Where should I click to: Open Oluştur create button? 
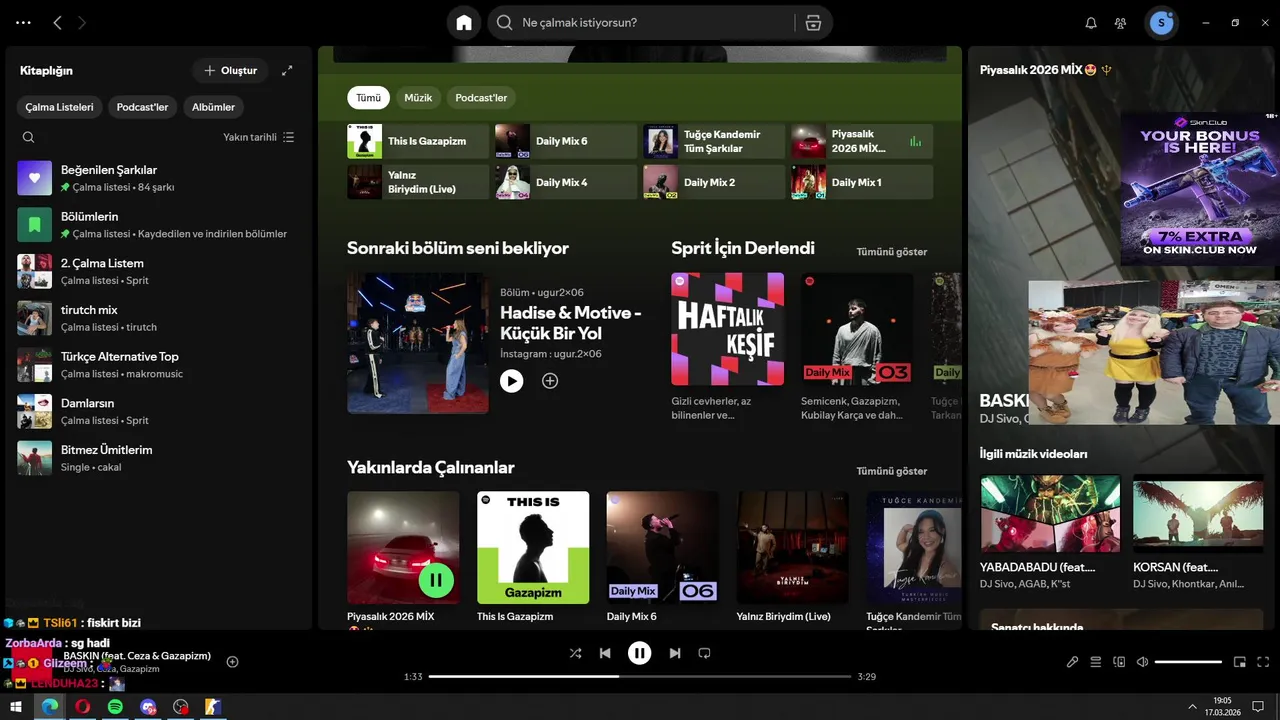pos(230,71)
